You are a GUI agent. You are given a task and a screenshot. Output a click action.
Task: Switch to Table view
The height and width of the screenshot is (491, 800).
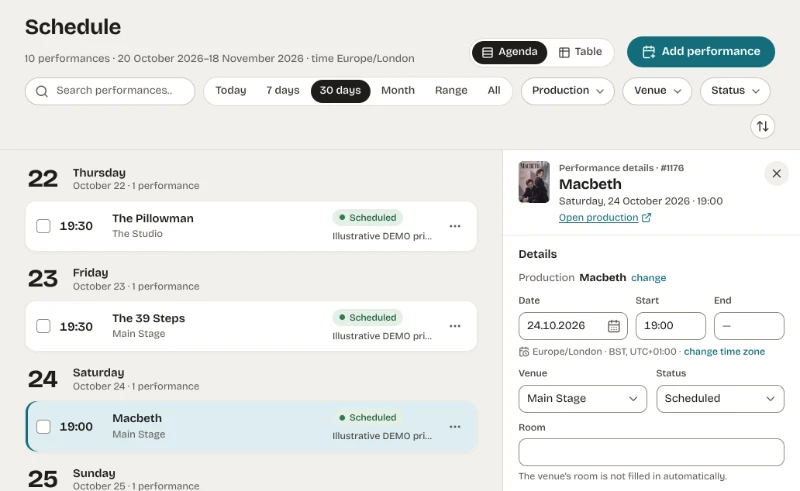click(x=580, y=52)
